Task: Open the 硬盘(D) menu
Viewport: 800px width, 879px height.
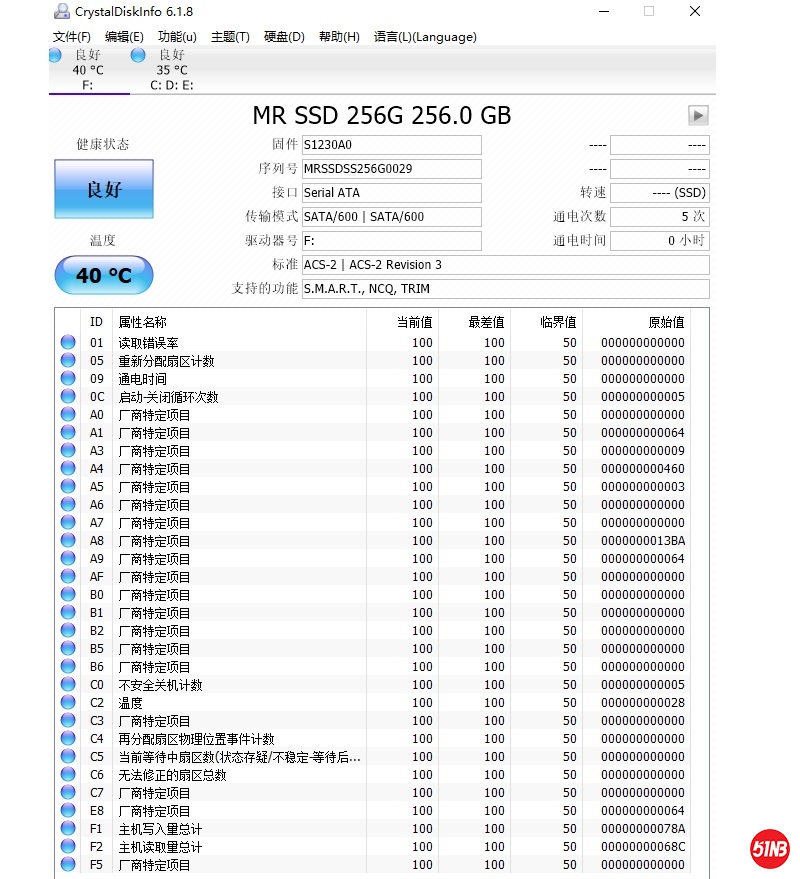Action: click(x=284, y=37)
